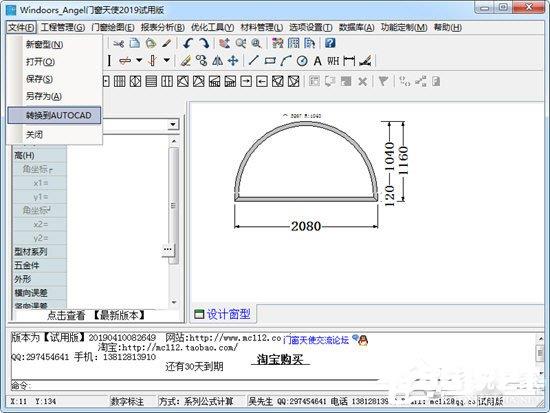Select the line drawing tool

(x=253, y=61)
